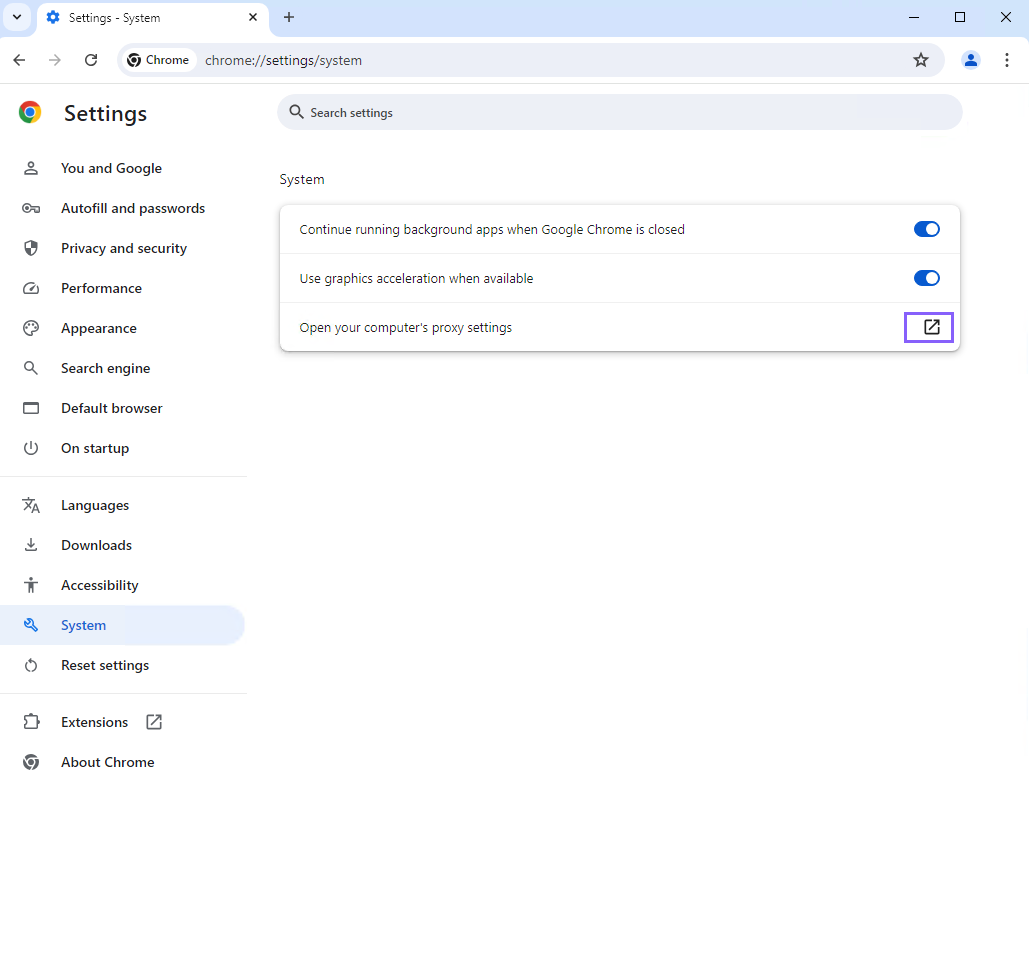
Task: Click the Autofill and passwords key icon
Action: [x=31, y=208]
